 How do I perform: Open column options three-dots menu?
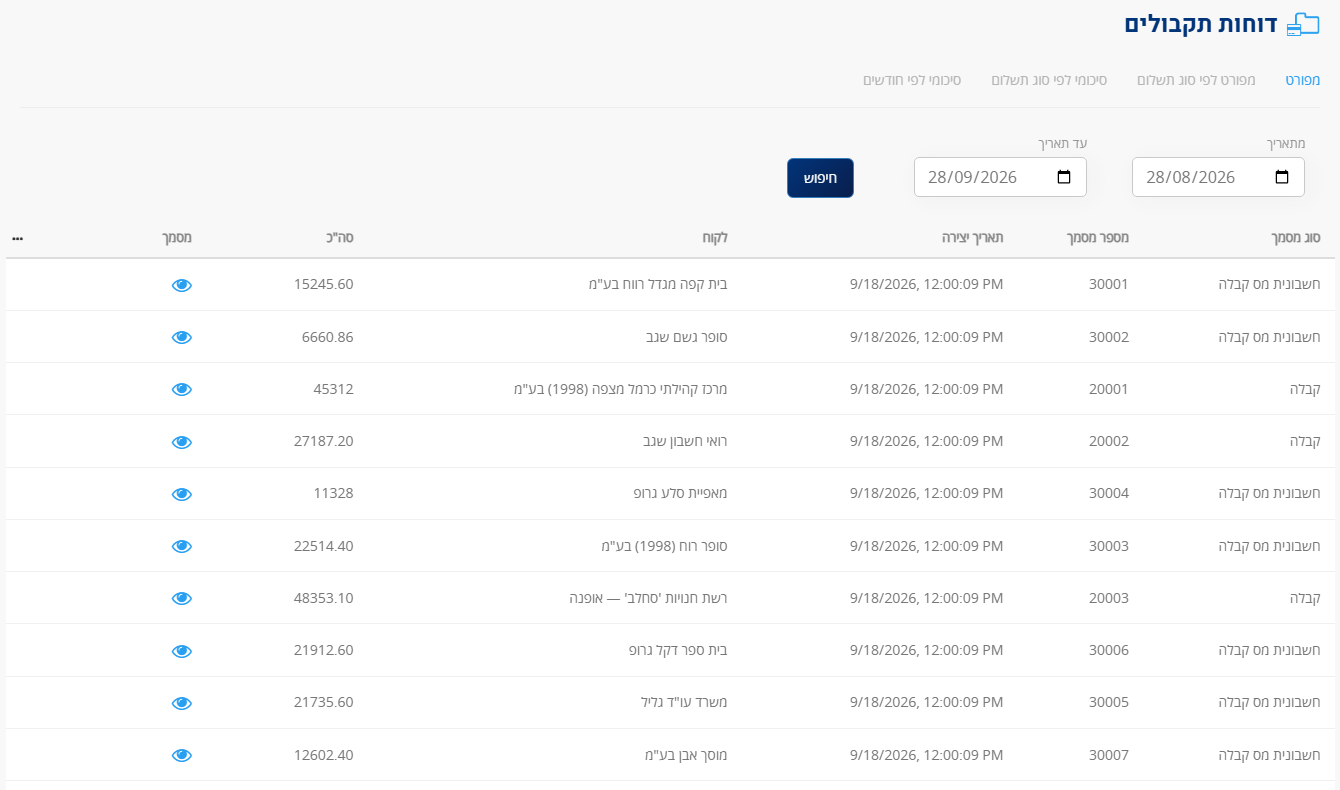click(18, 239)
